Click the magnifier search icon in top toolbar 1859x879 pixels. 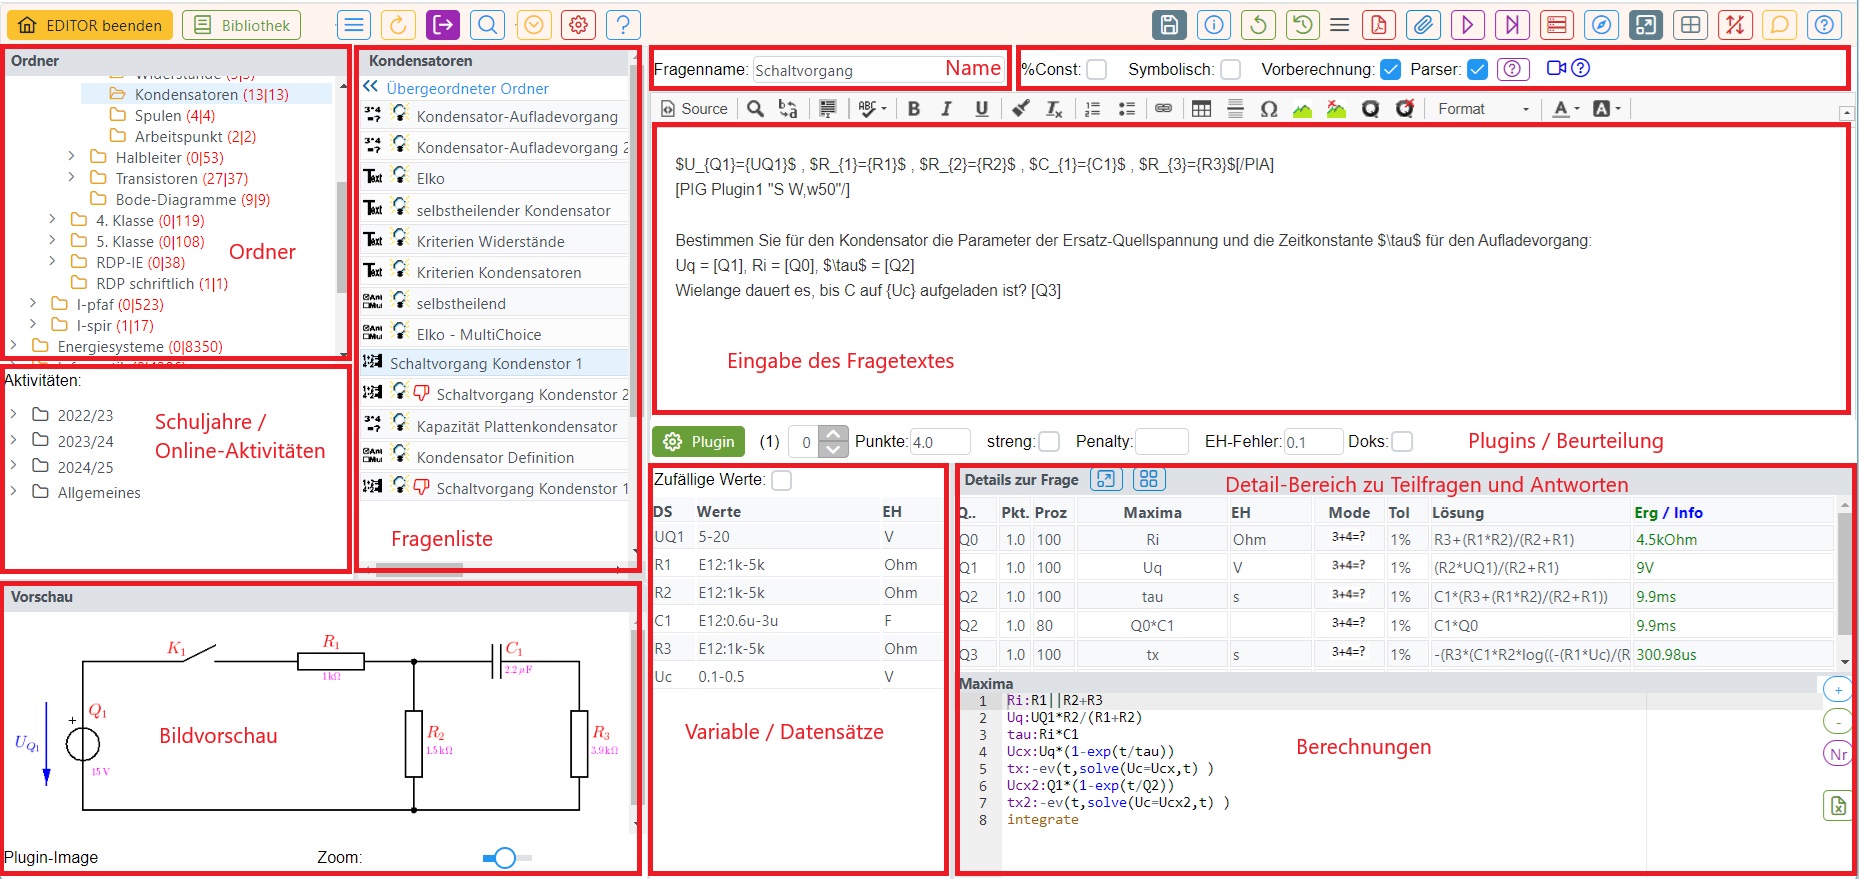coord(487,25)
